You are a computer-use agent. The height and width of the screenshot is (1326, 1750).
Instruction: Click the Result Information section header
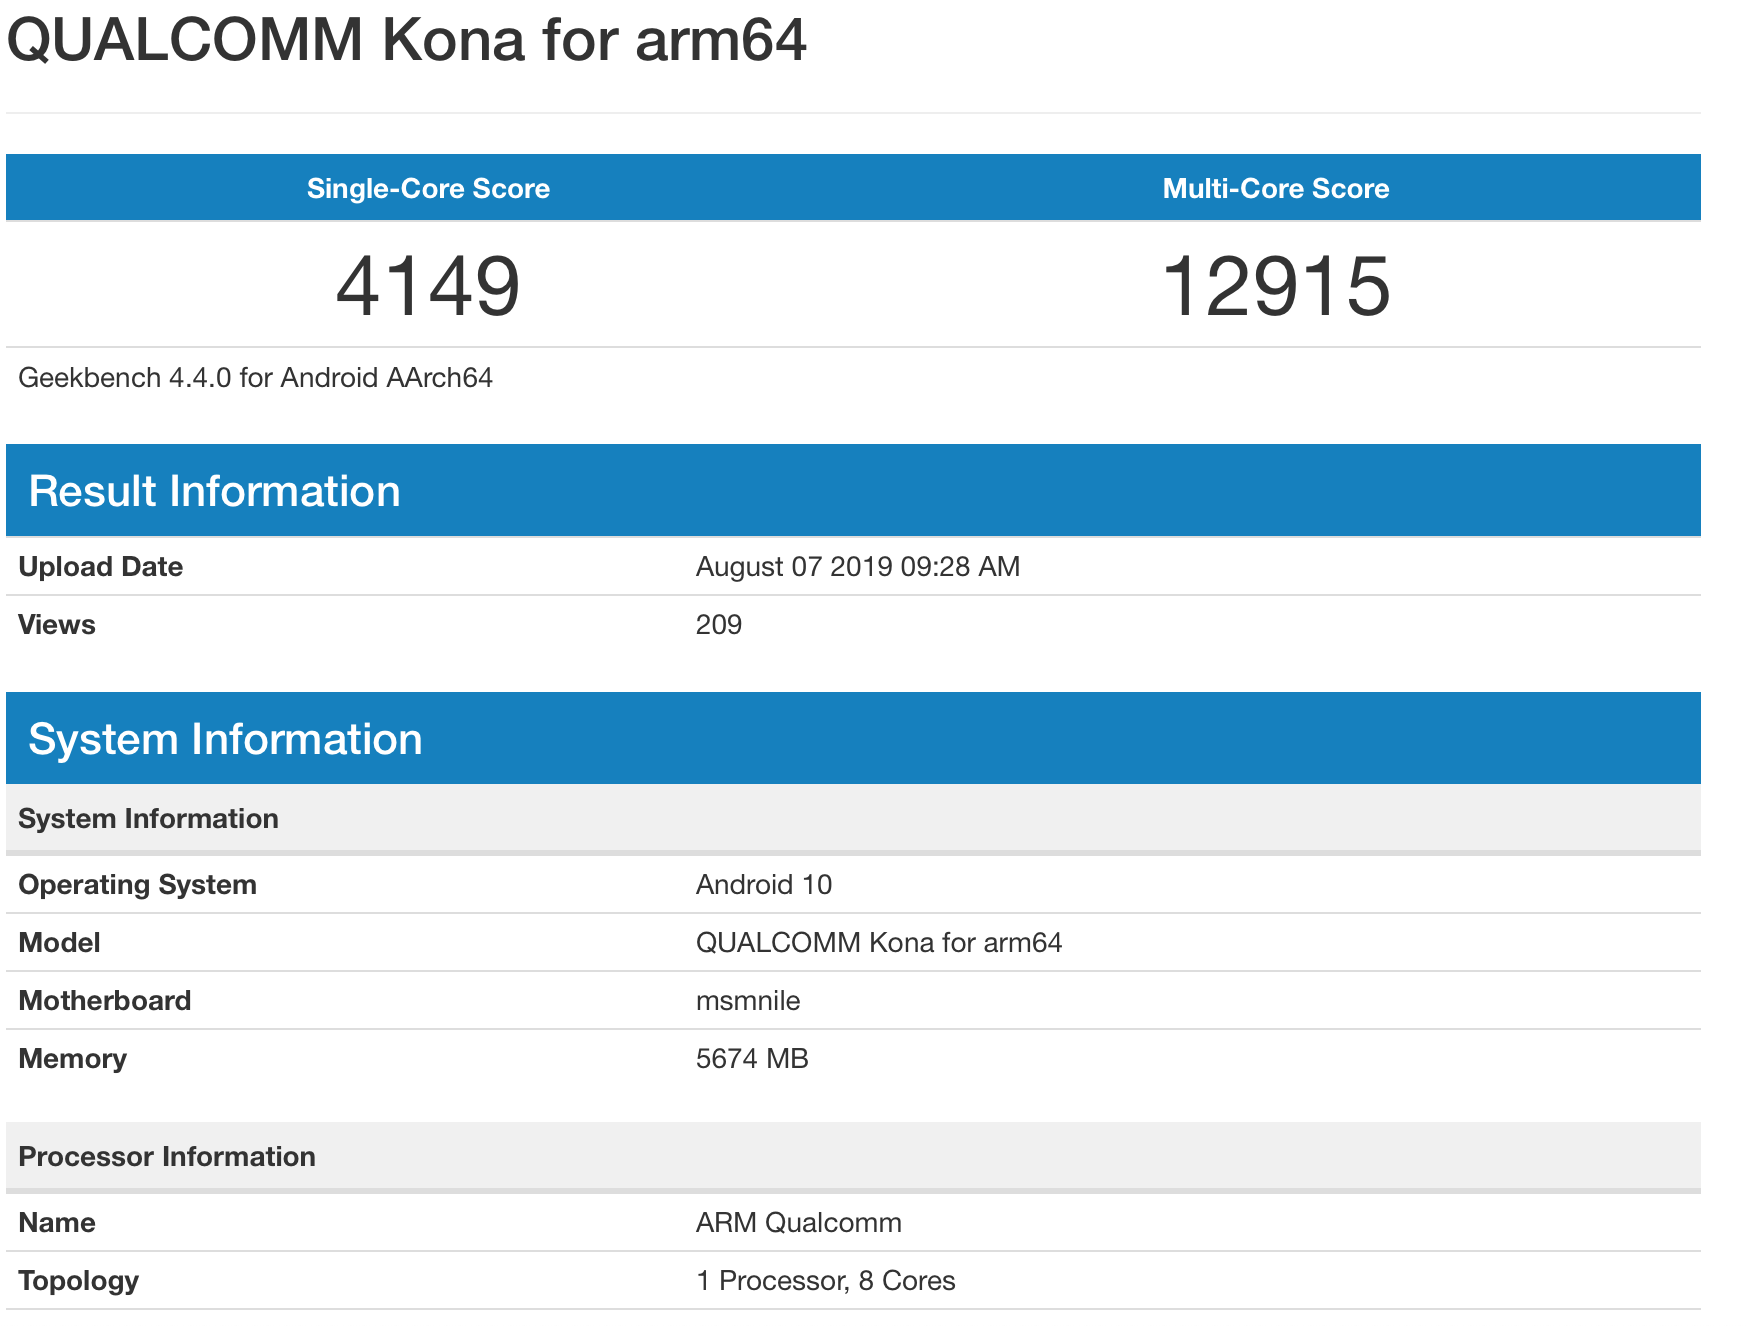click(853, 491)
